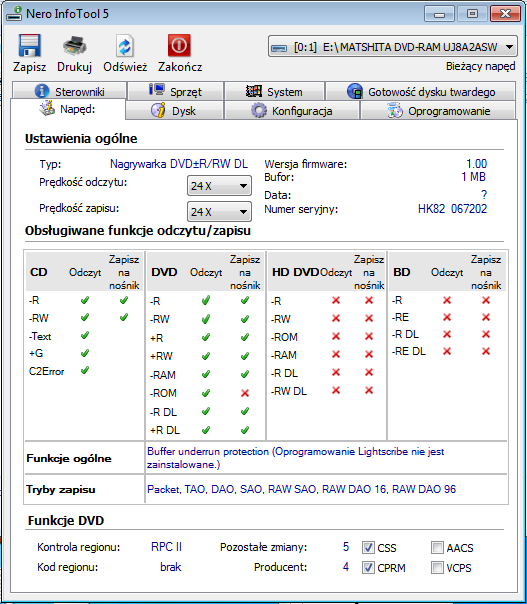Viewport: 527px width, 604px height.
Task: Toggle the CPRM checkbox
Action: point(368,567)
